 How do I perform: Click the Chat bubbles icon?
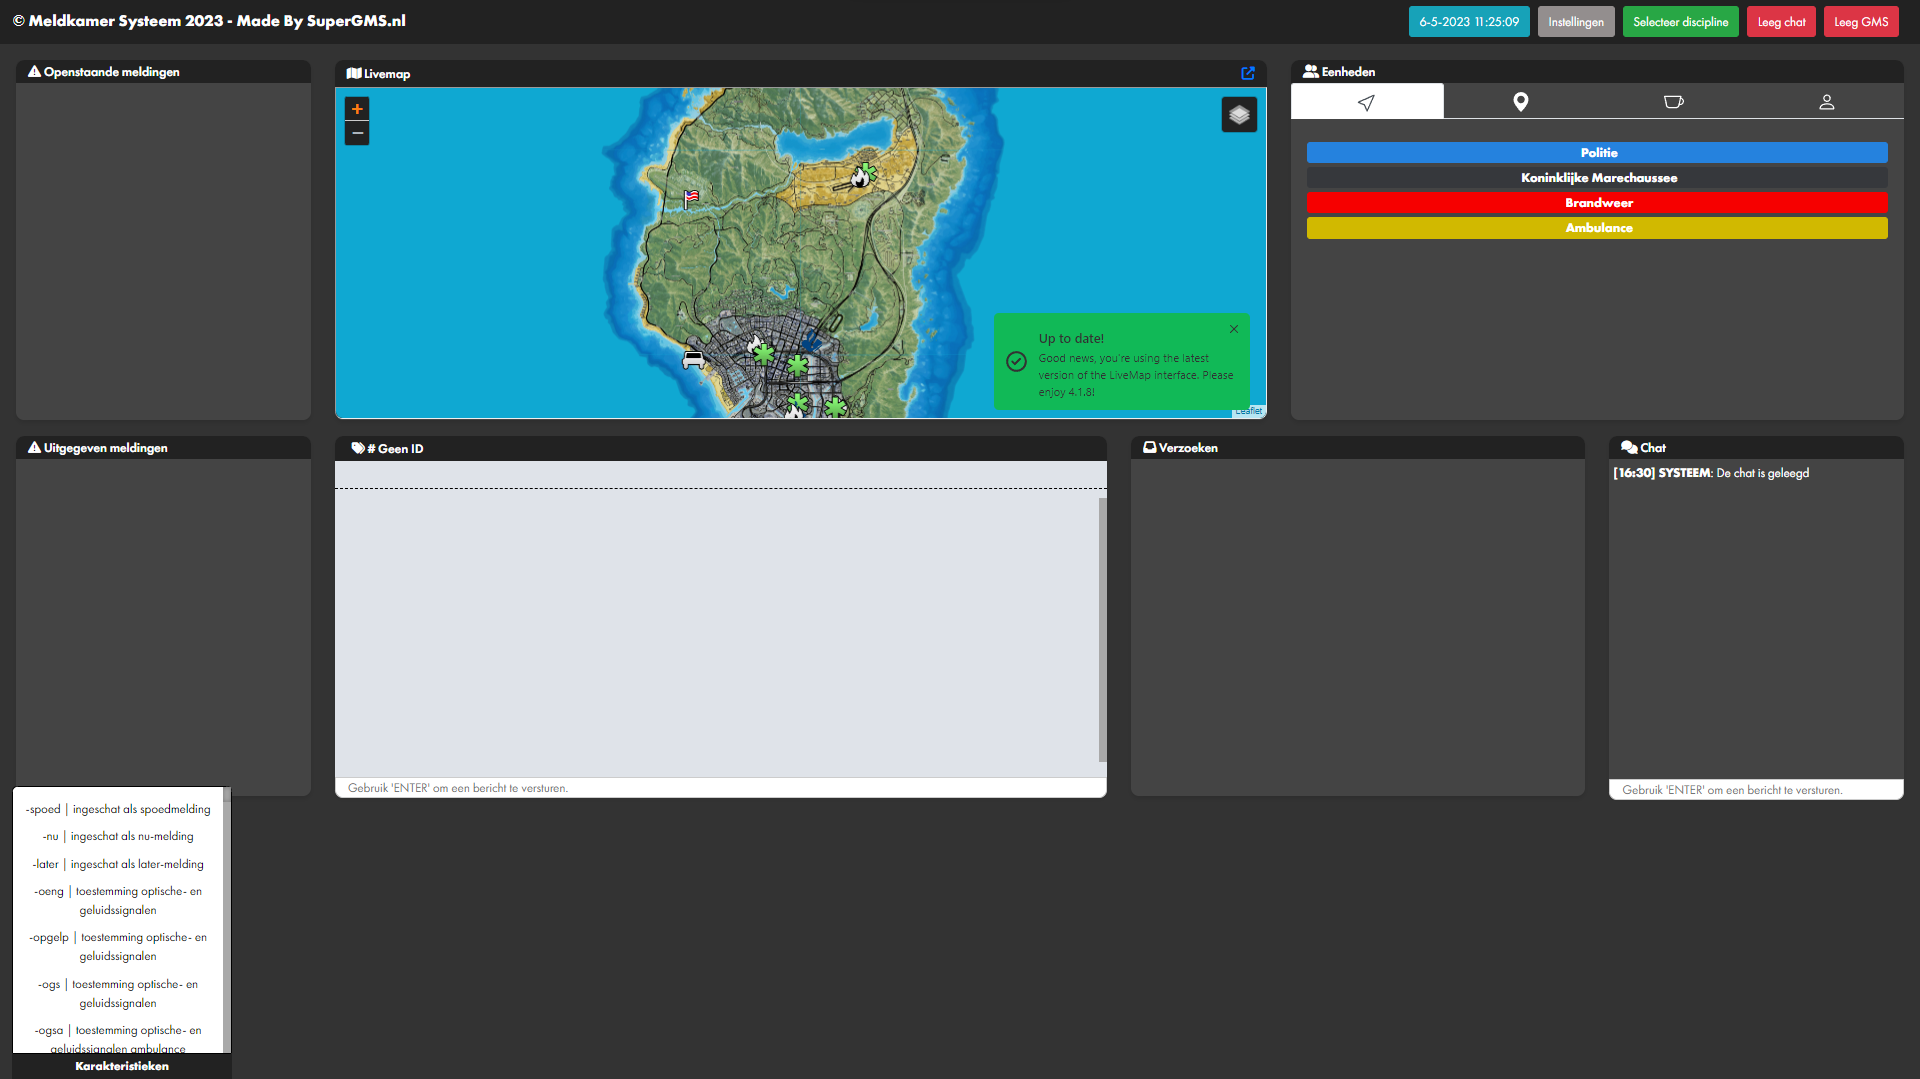click(x=1629, y=447)
